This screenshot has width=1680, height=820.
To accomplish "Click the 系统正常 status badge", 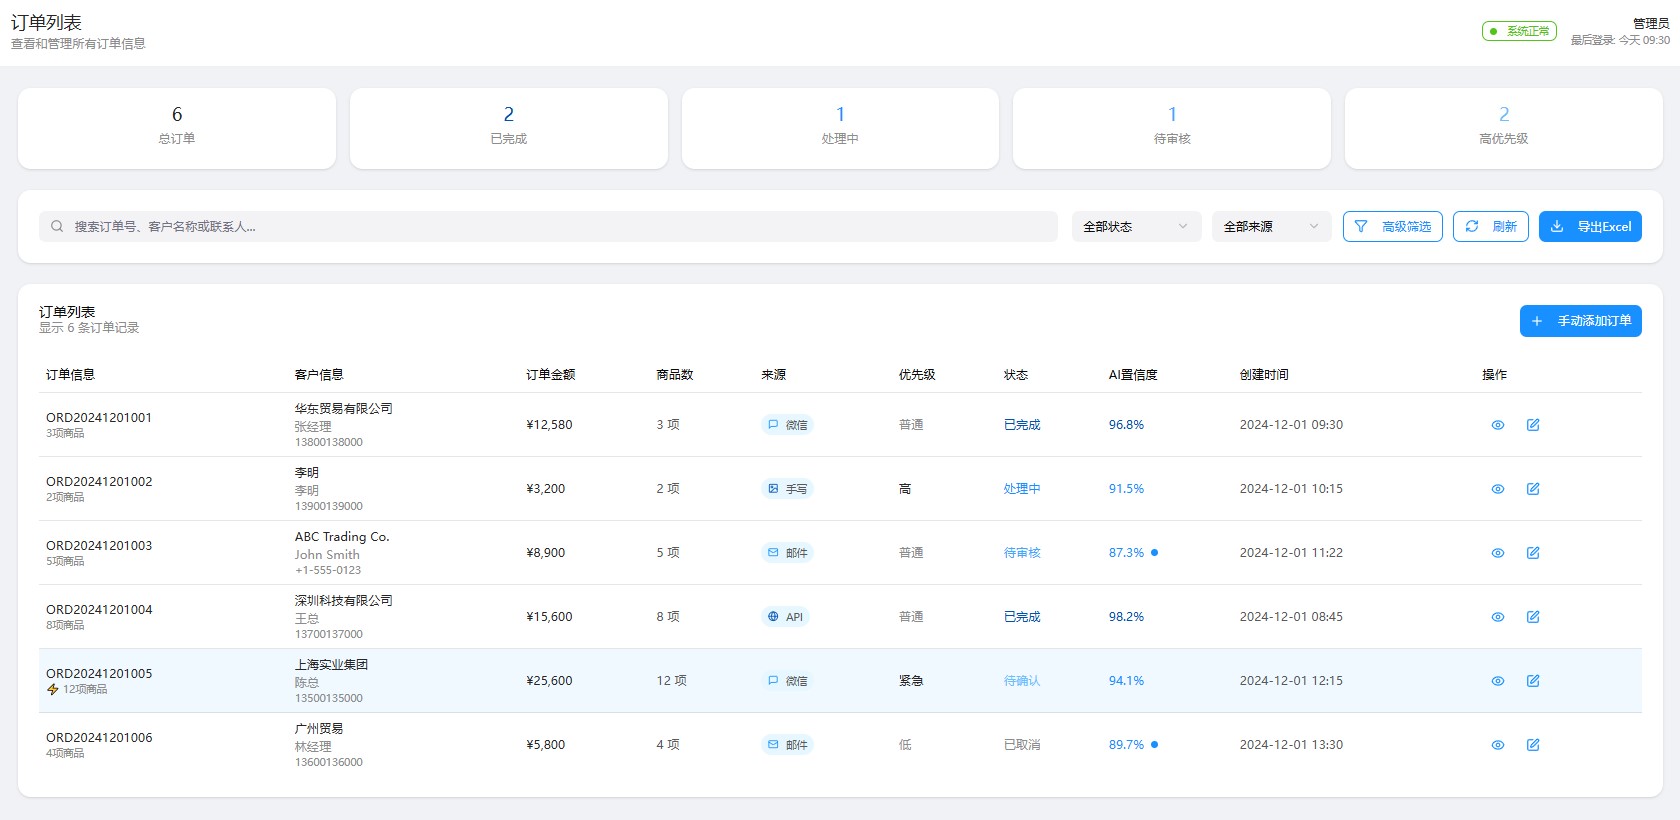I will click(1518, 31).
